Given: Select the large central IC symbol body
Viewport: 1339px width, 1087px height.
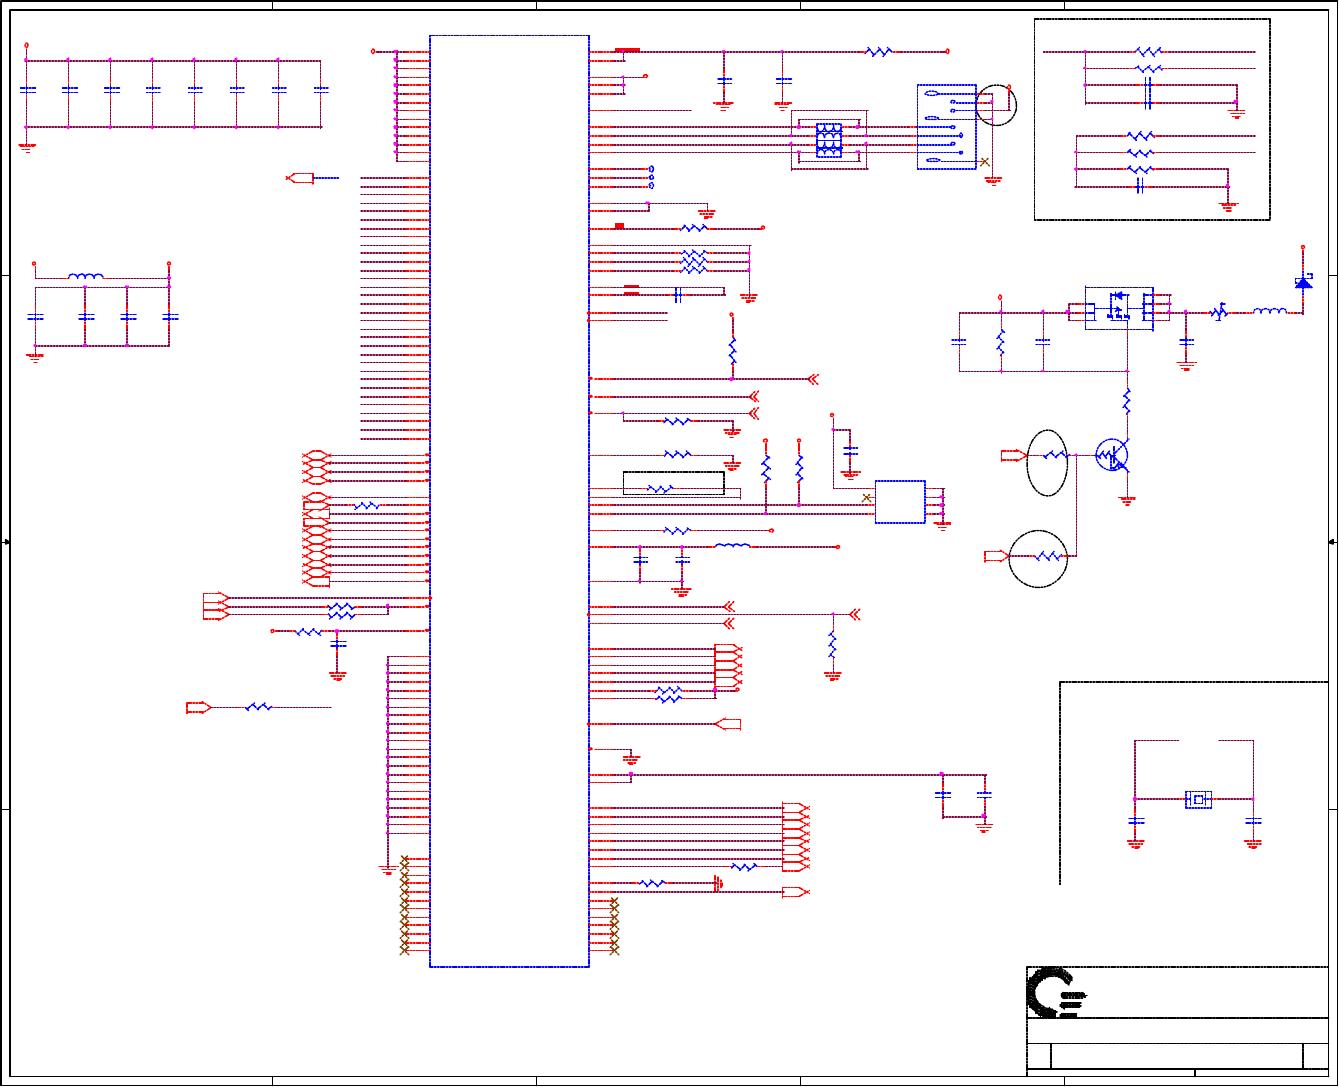Looking at the screenshot, I should pos(509,501).
